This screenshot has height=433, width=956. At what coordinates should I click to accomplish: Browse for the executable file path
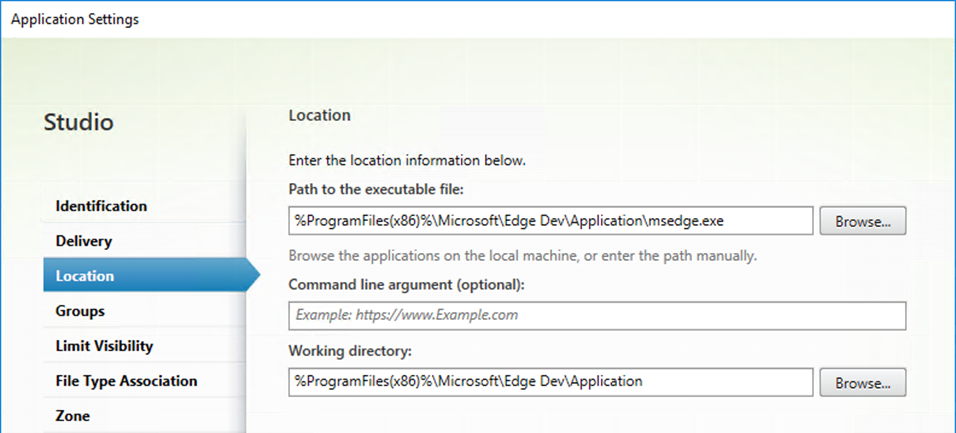click(863, 221)
